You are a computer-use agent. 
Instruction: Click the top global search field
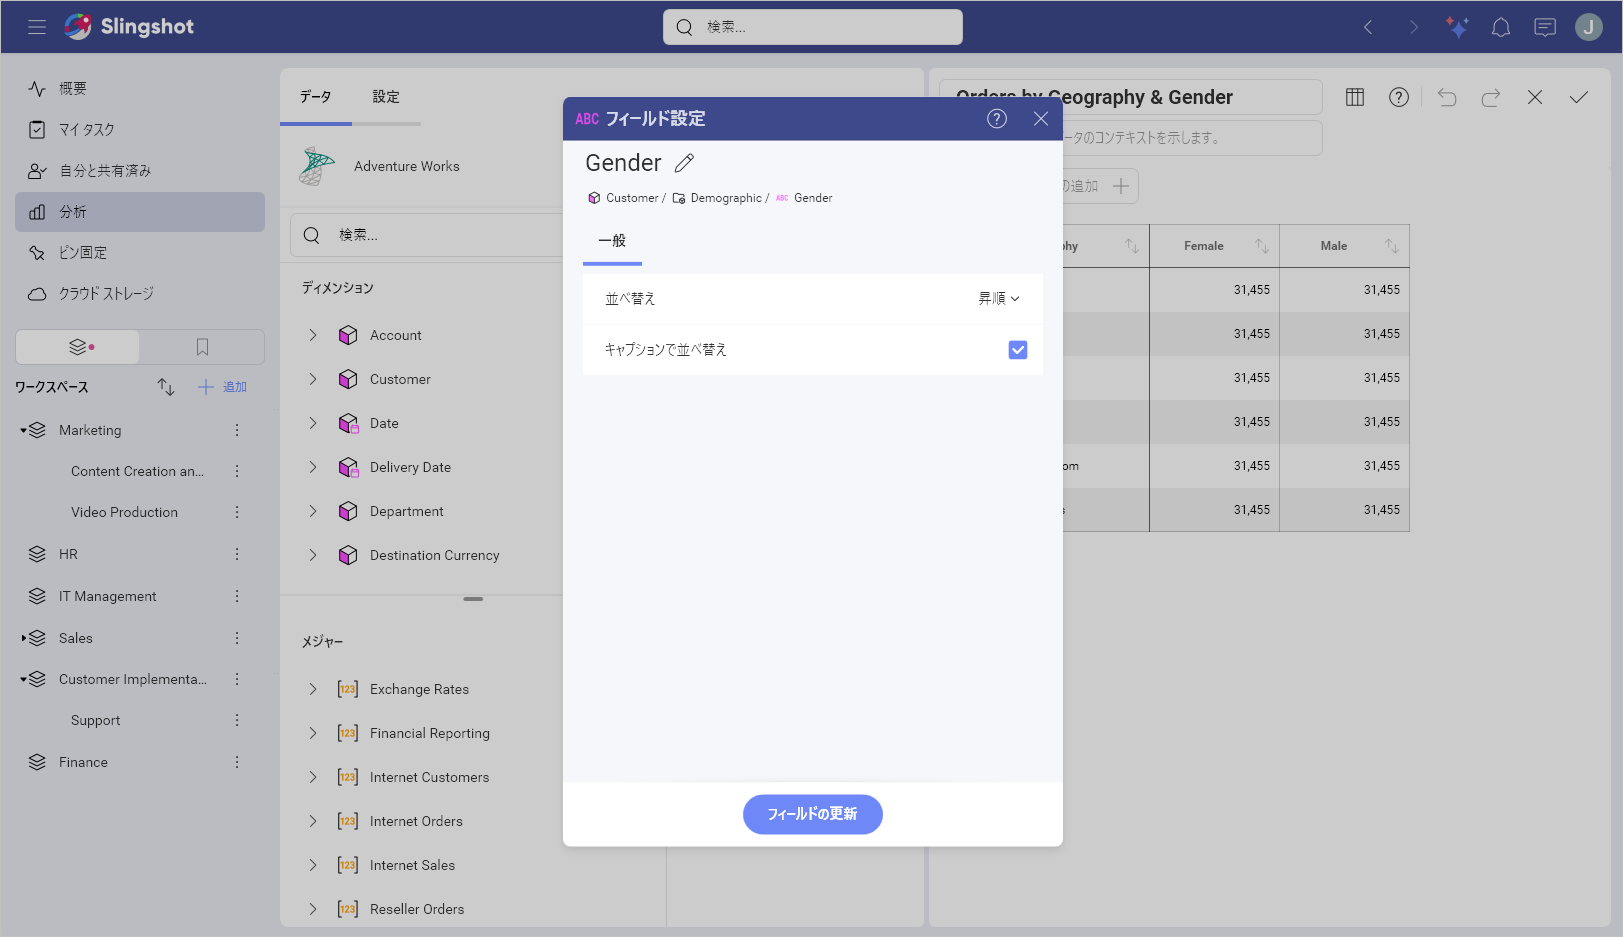(x=813, y=27)
